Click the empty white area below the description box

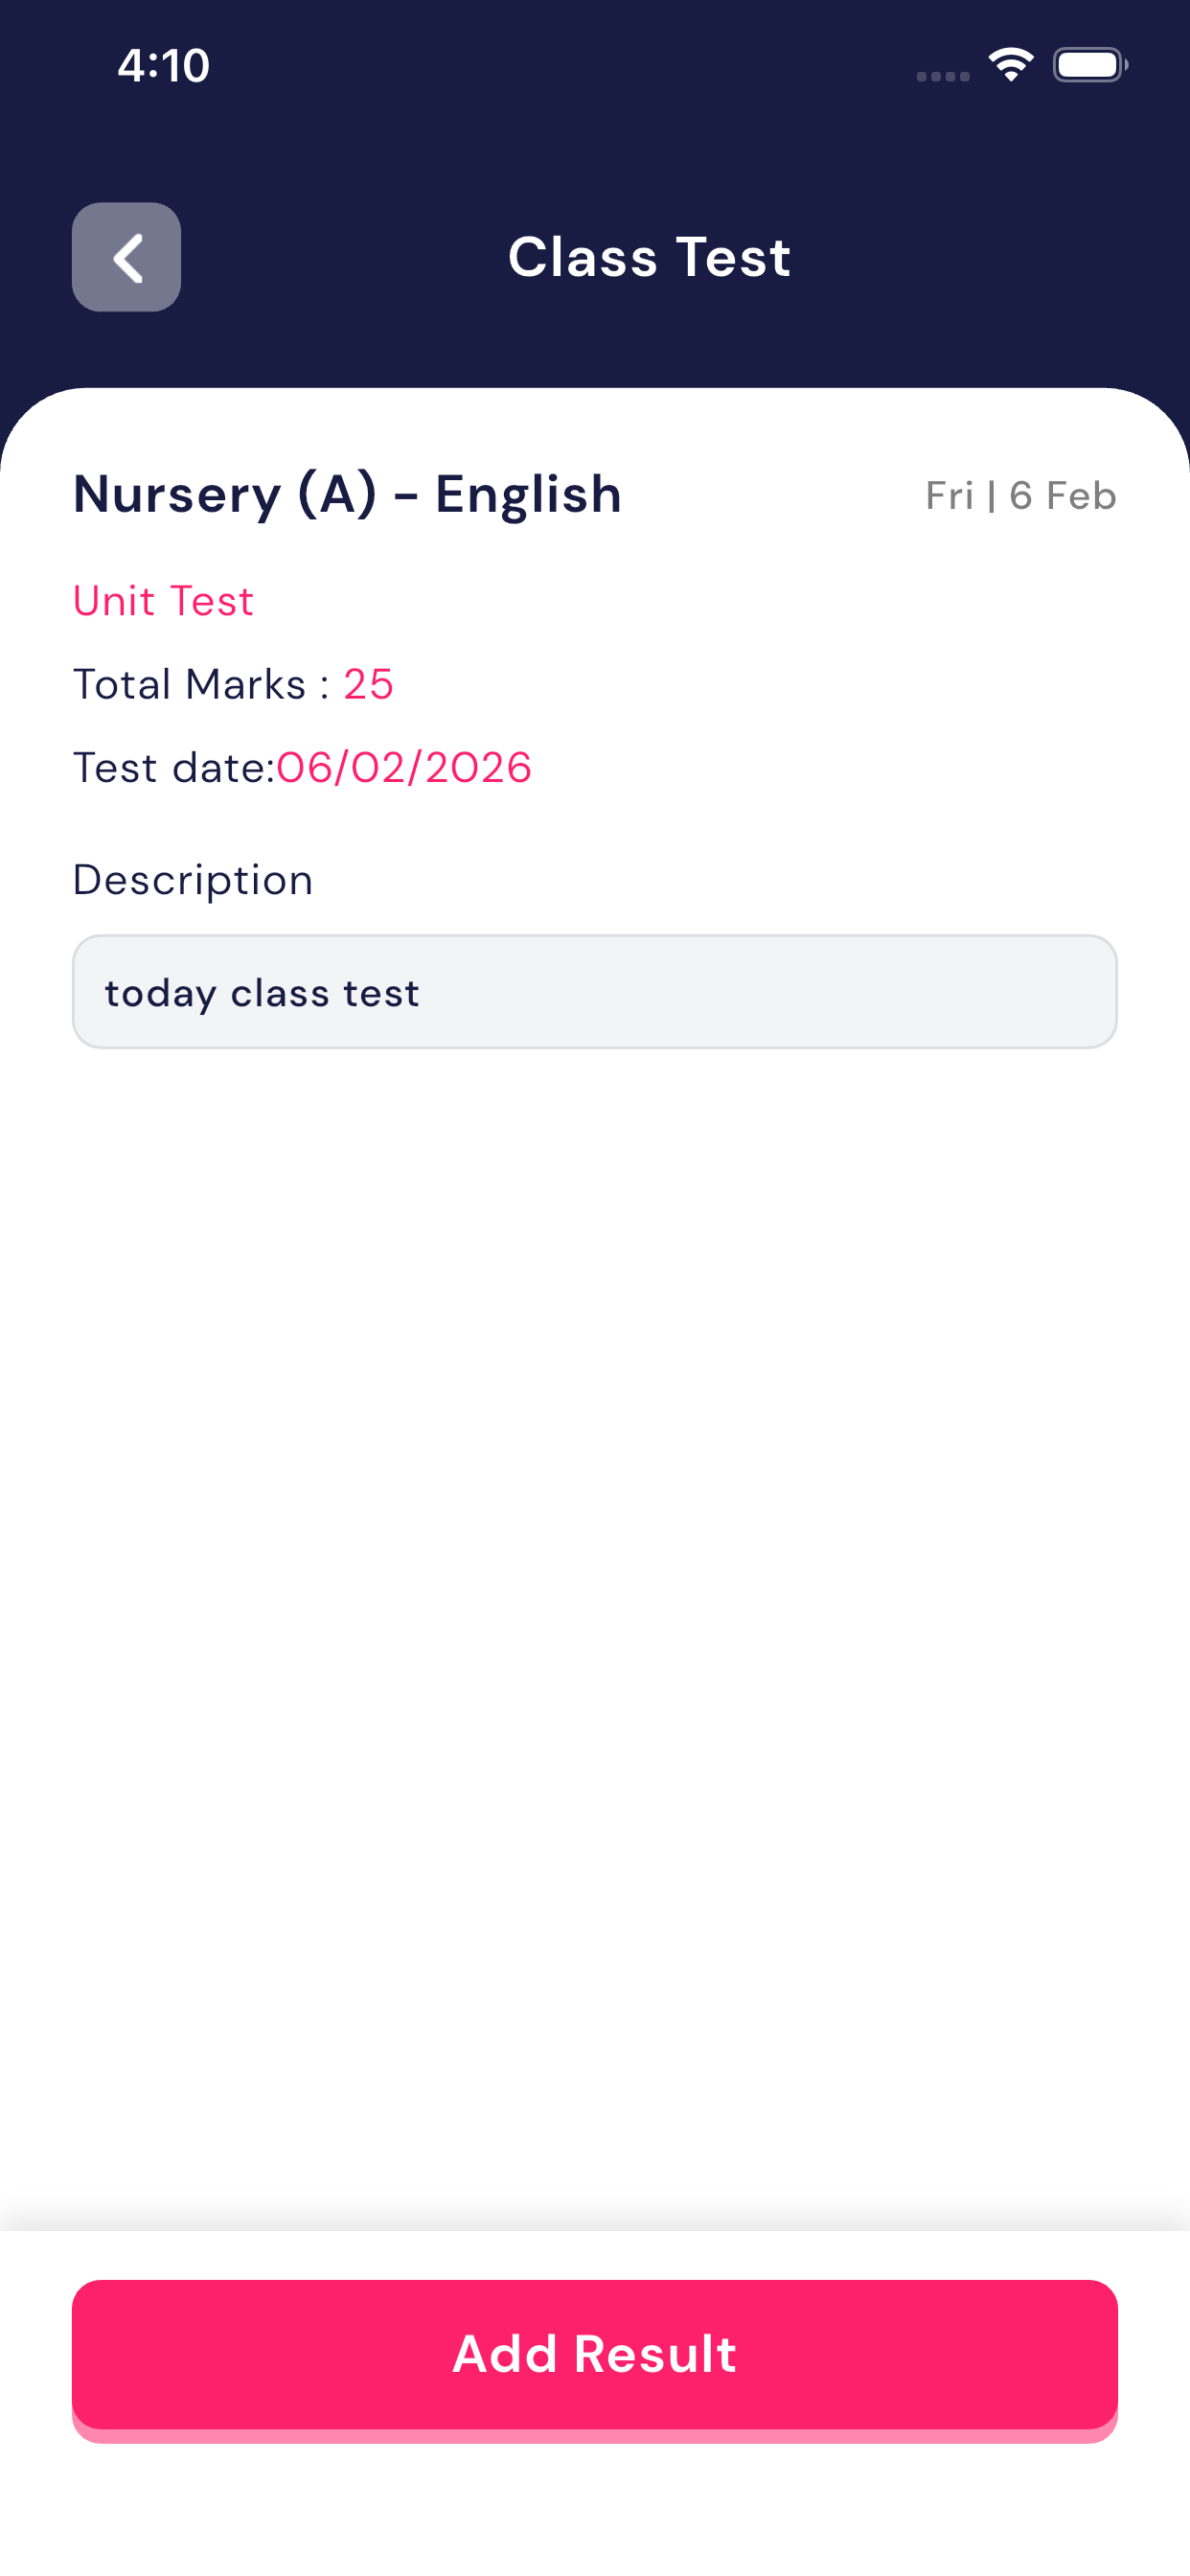(x=594, y=1600)
